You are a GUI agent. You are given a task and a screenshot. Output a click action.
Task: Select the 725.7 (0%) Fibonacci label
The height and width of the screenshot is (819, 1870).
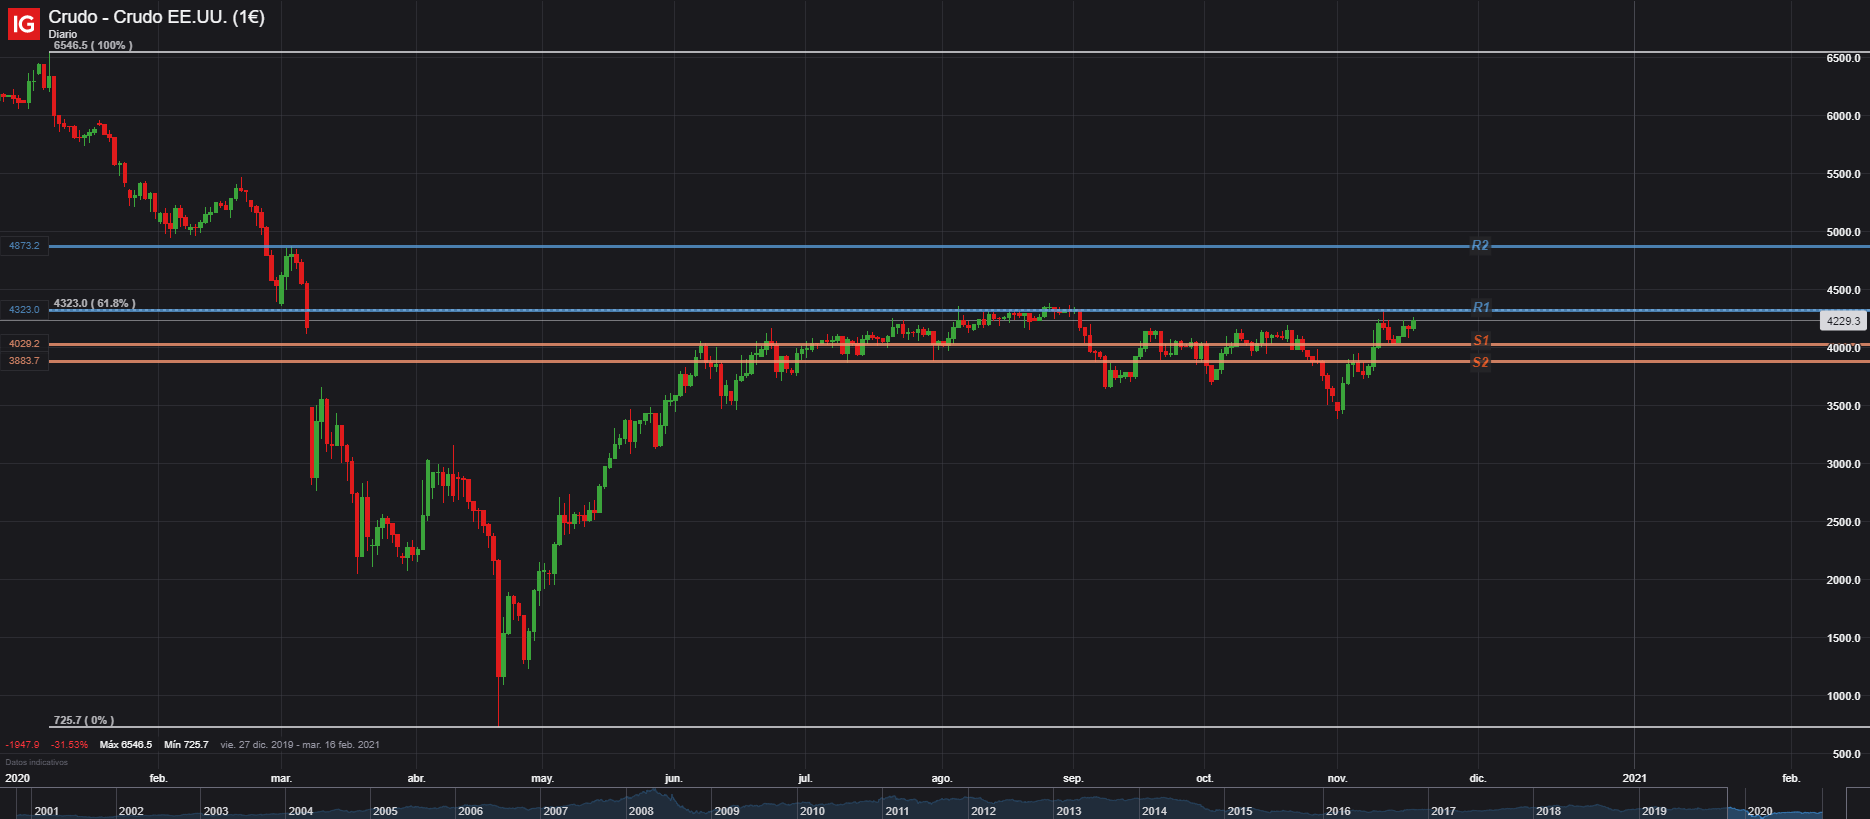84,720
